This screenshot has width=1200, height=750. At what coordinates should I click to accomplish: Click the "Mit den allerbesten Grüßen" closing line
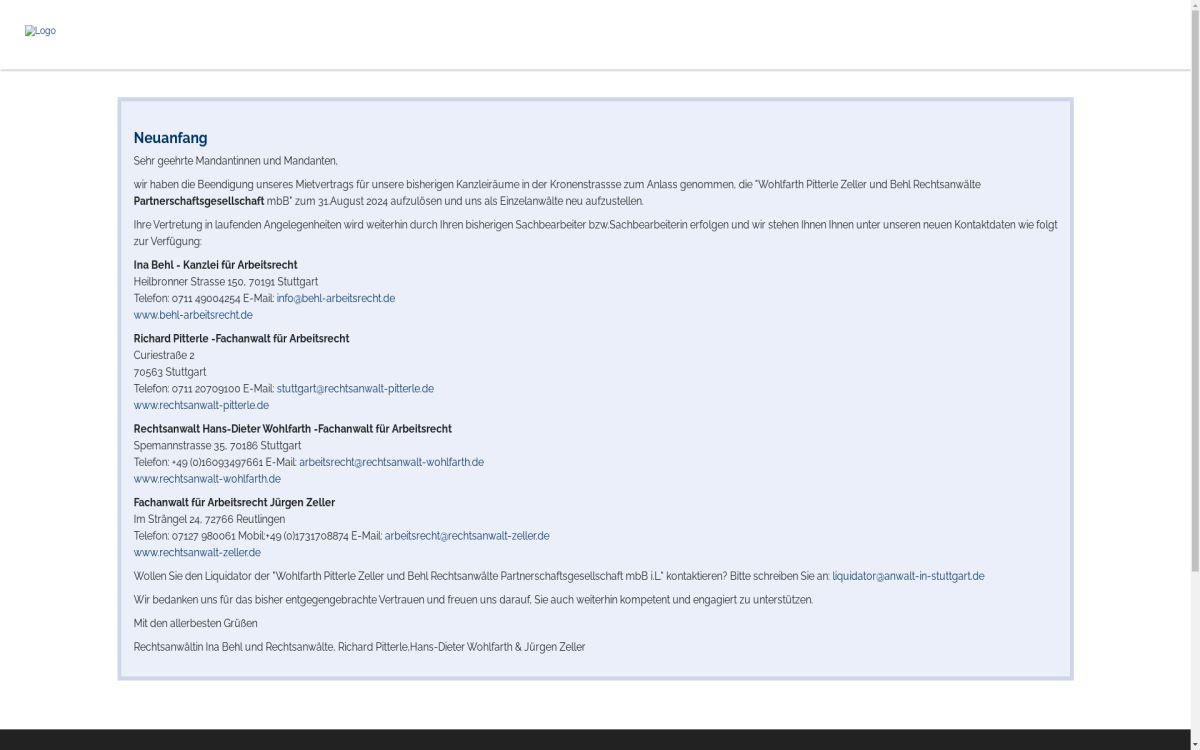click(x=195, y=623)
